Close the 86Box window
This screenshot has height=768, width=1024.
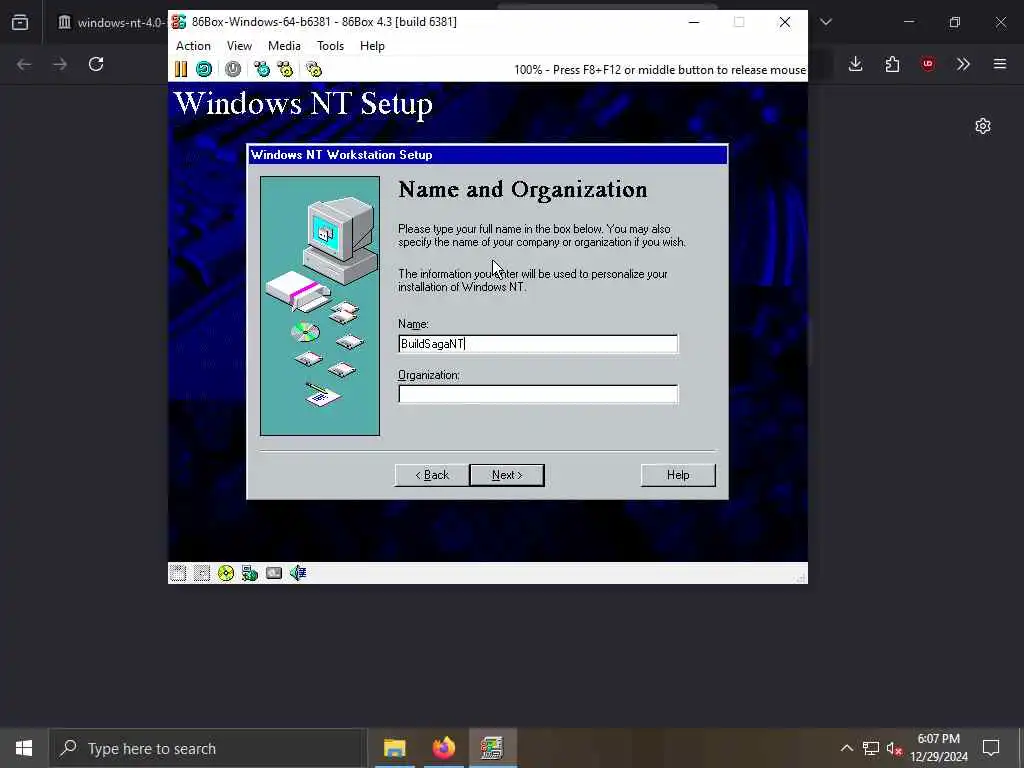tap(785, 22)
